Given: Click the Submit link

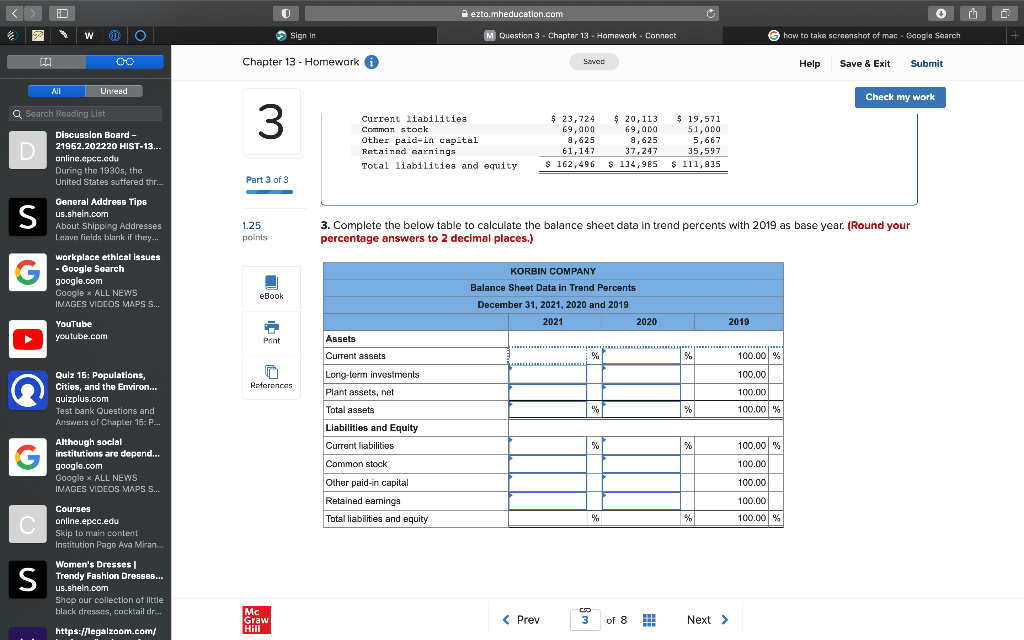Looking at the screenshot, I should [x=927, y=63].
